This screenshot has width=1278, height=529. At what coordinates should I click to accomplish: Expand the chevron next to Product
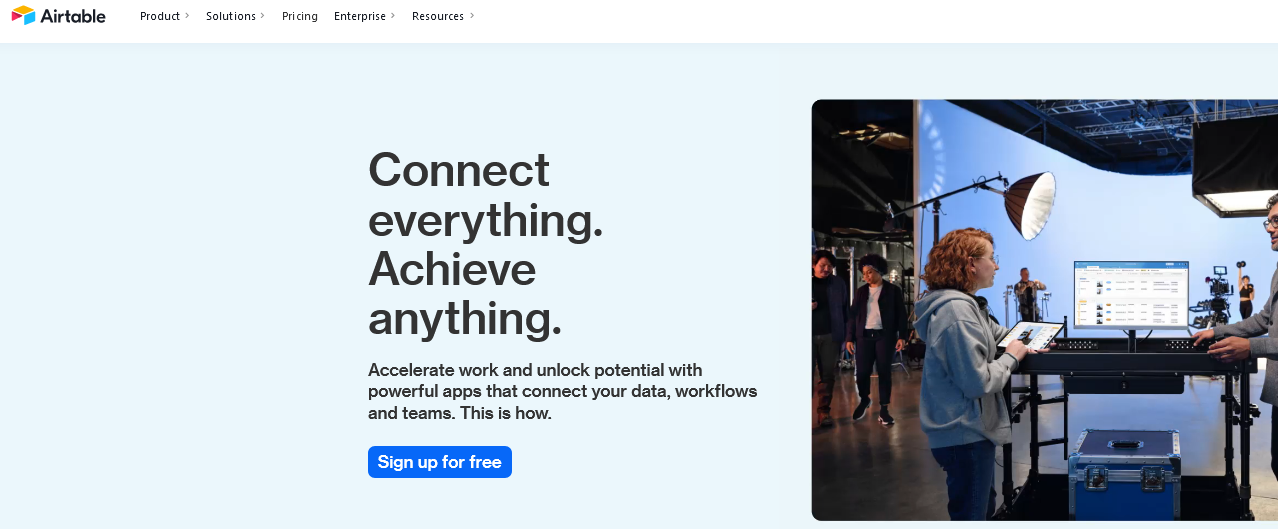click(187, 16)
